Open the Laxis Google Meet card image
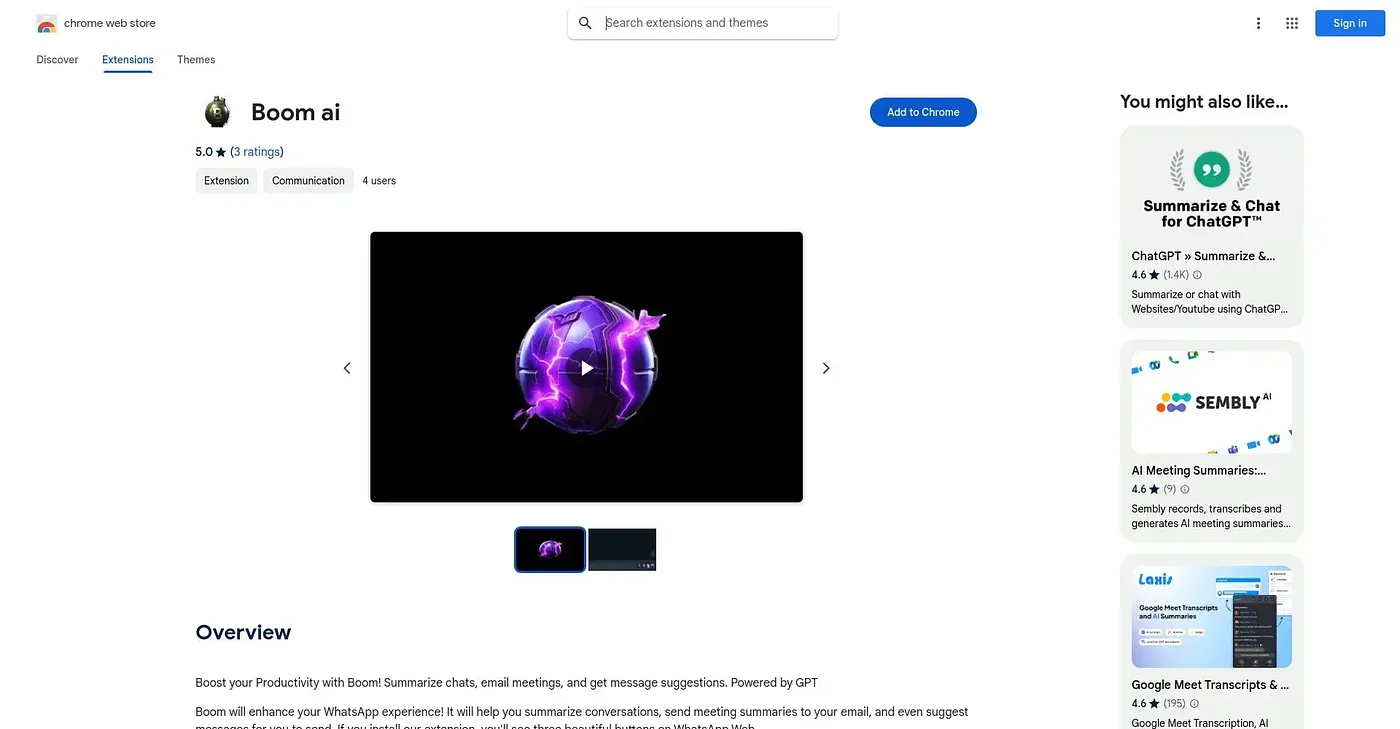1400x729 pixels. pyautogui.click(x=1212, y=617)
